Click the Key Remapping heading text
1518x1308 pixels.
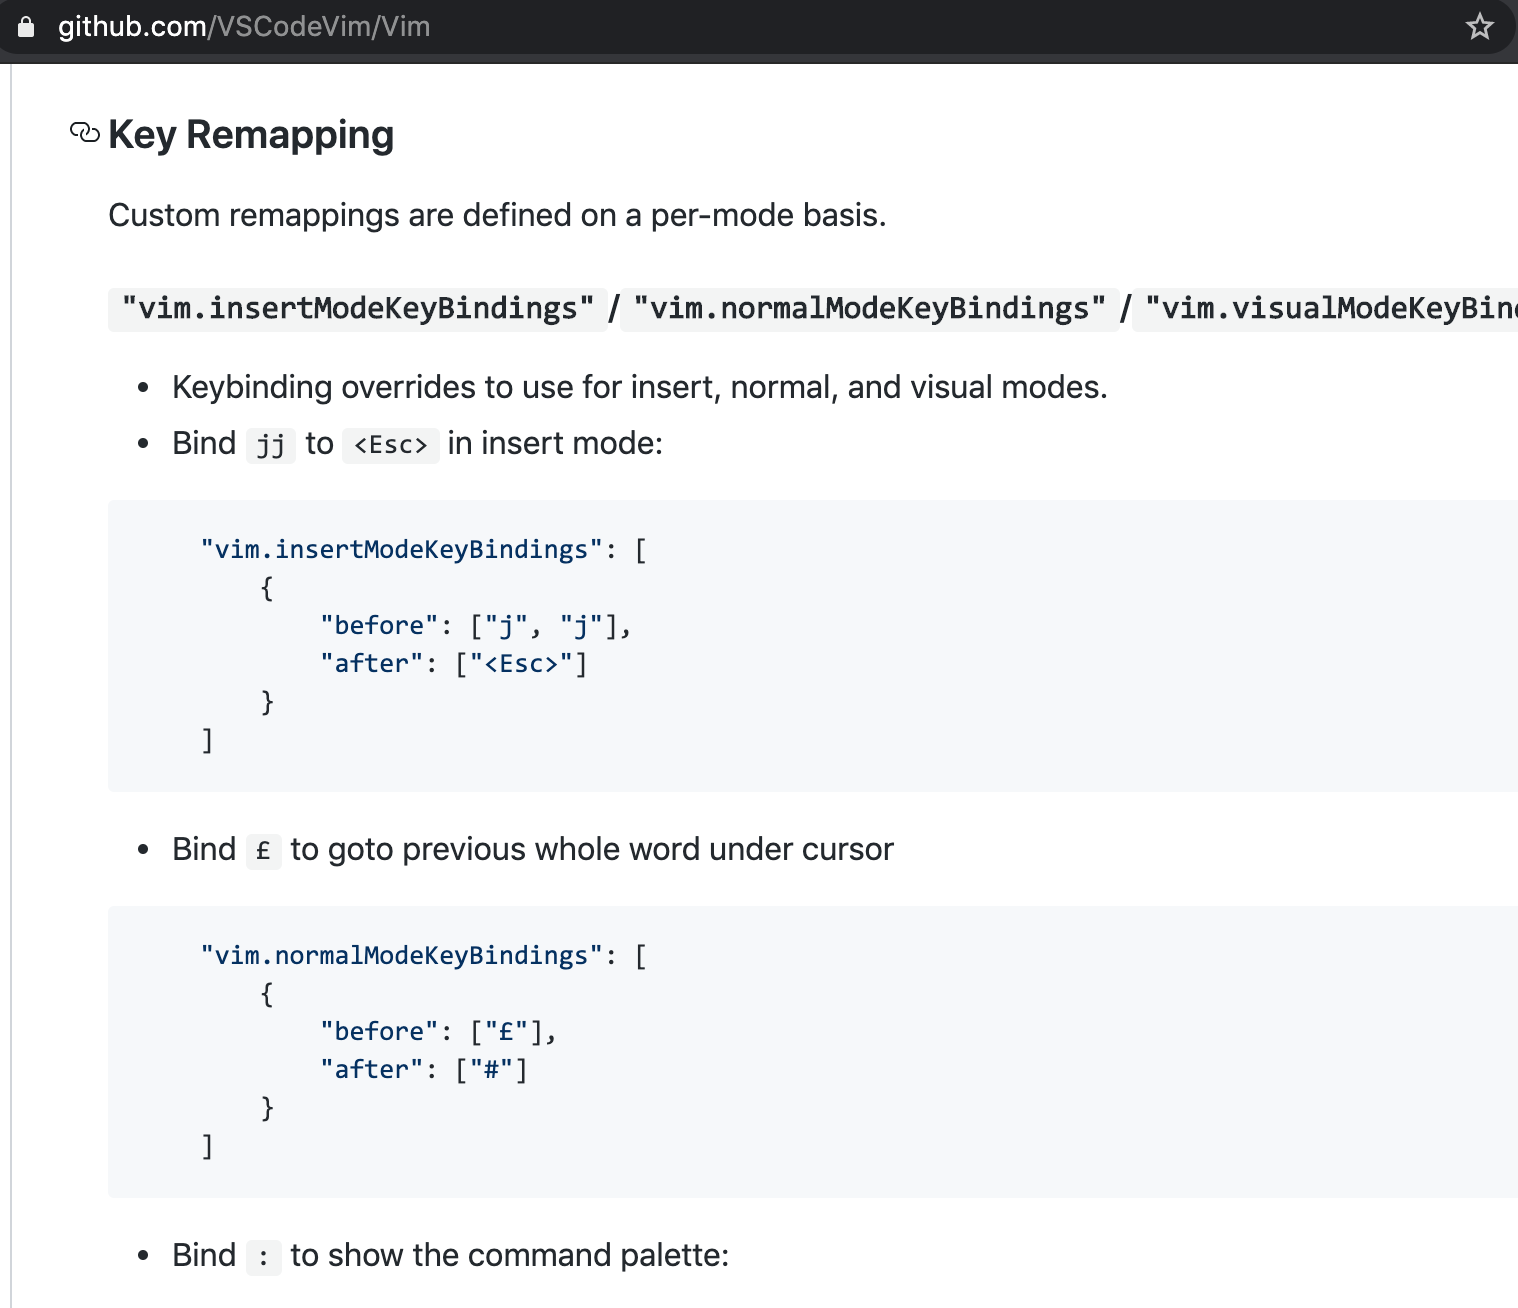251,135
